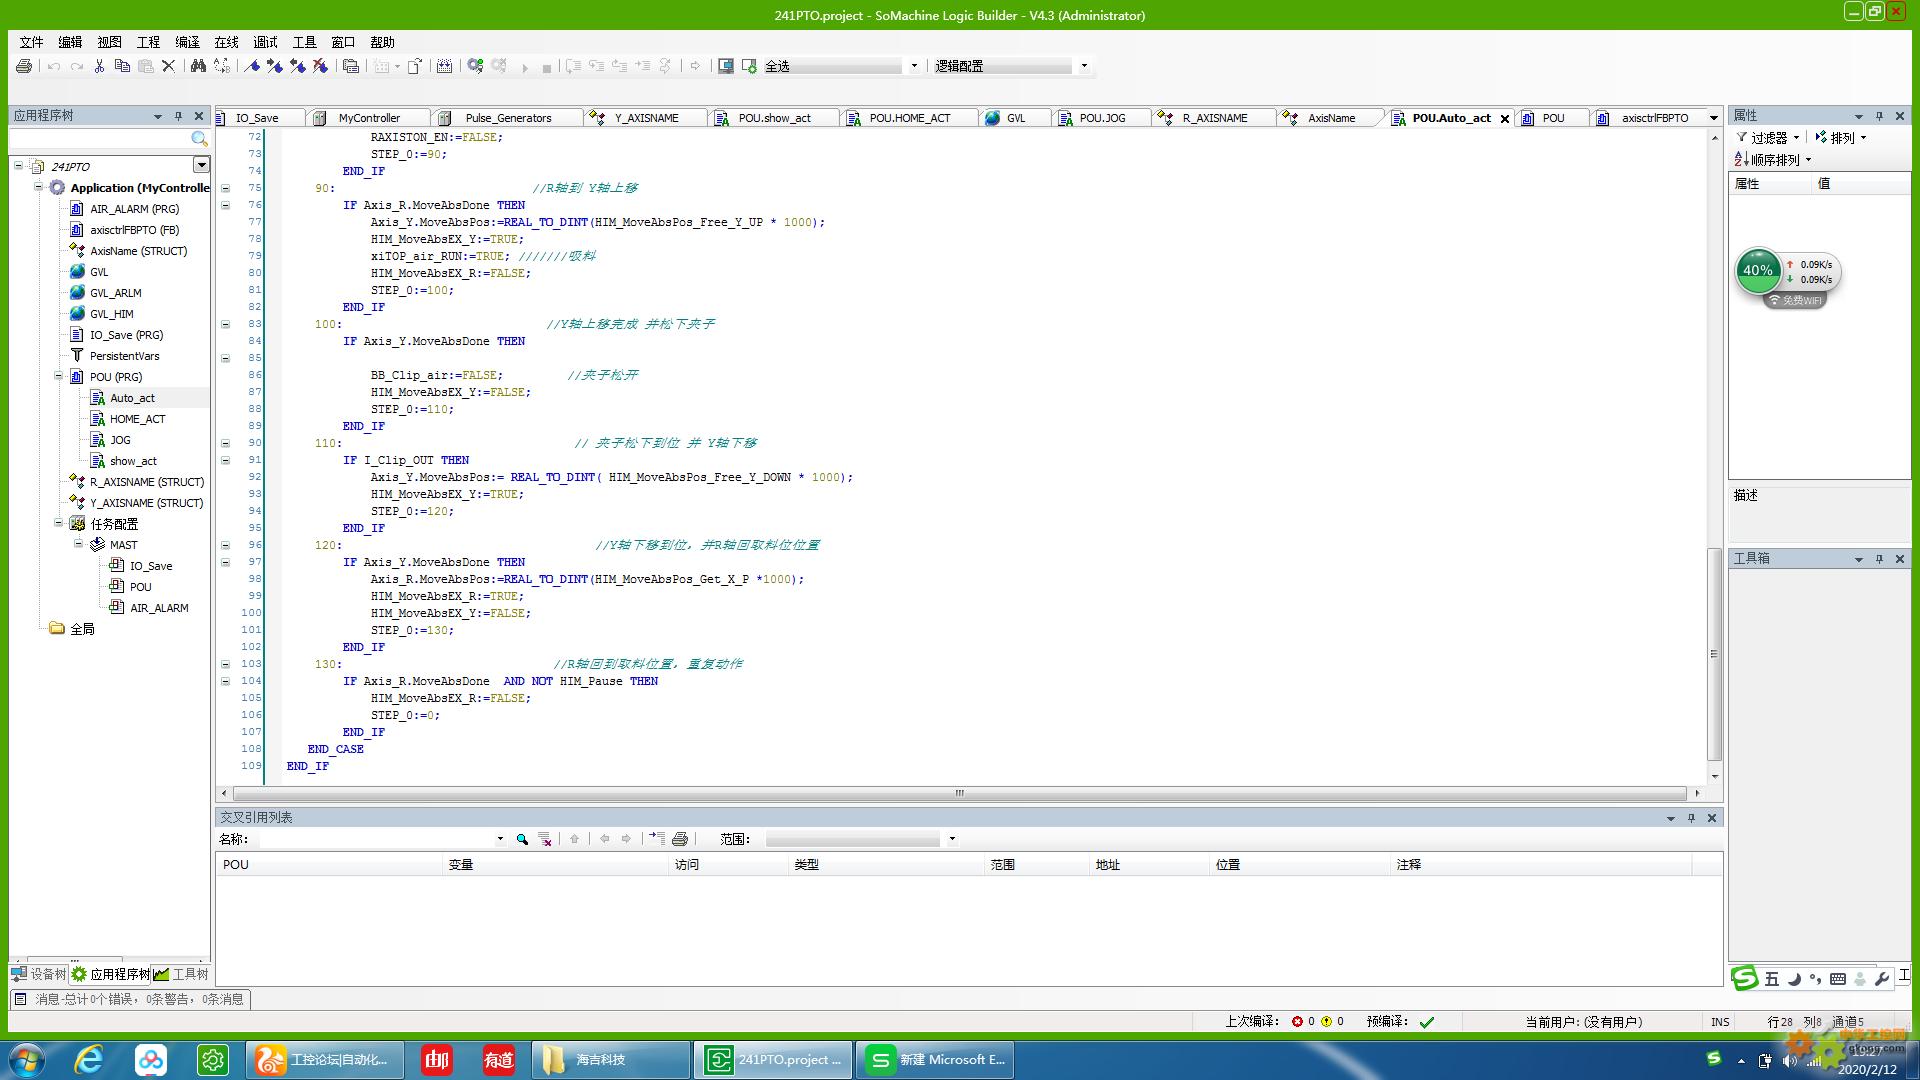
Task: Pin the 应用程序树 panel
Action: click(x=178, y=116)
